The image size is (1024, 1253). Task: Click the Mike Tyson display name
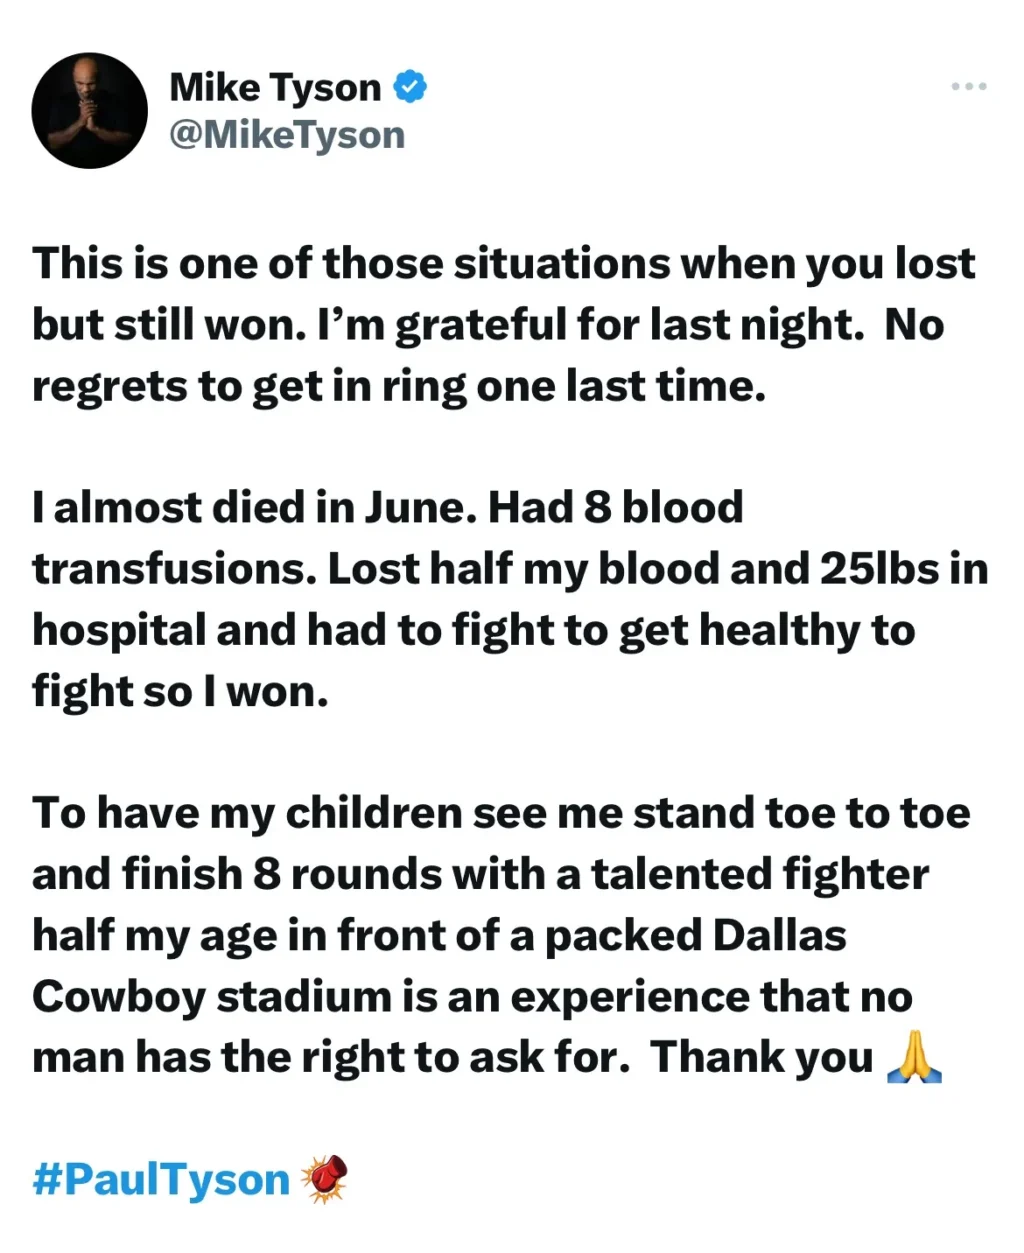point(275,88)
